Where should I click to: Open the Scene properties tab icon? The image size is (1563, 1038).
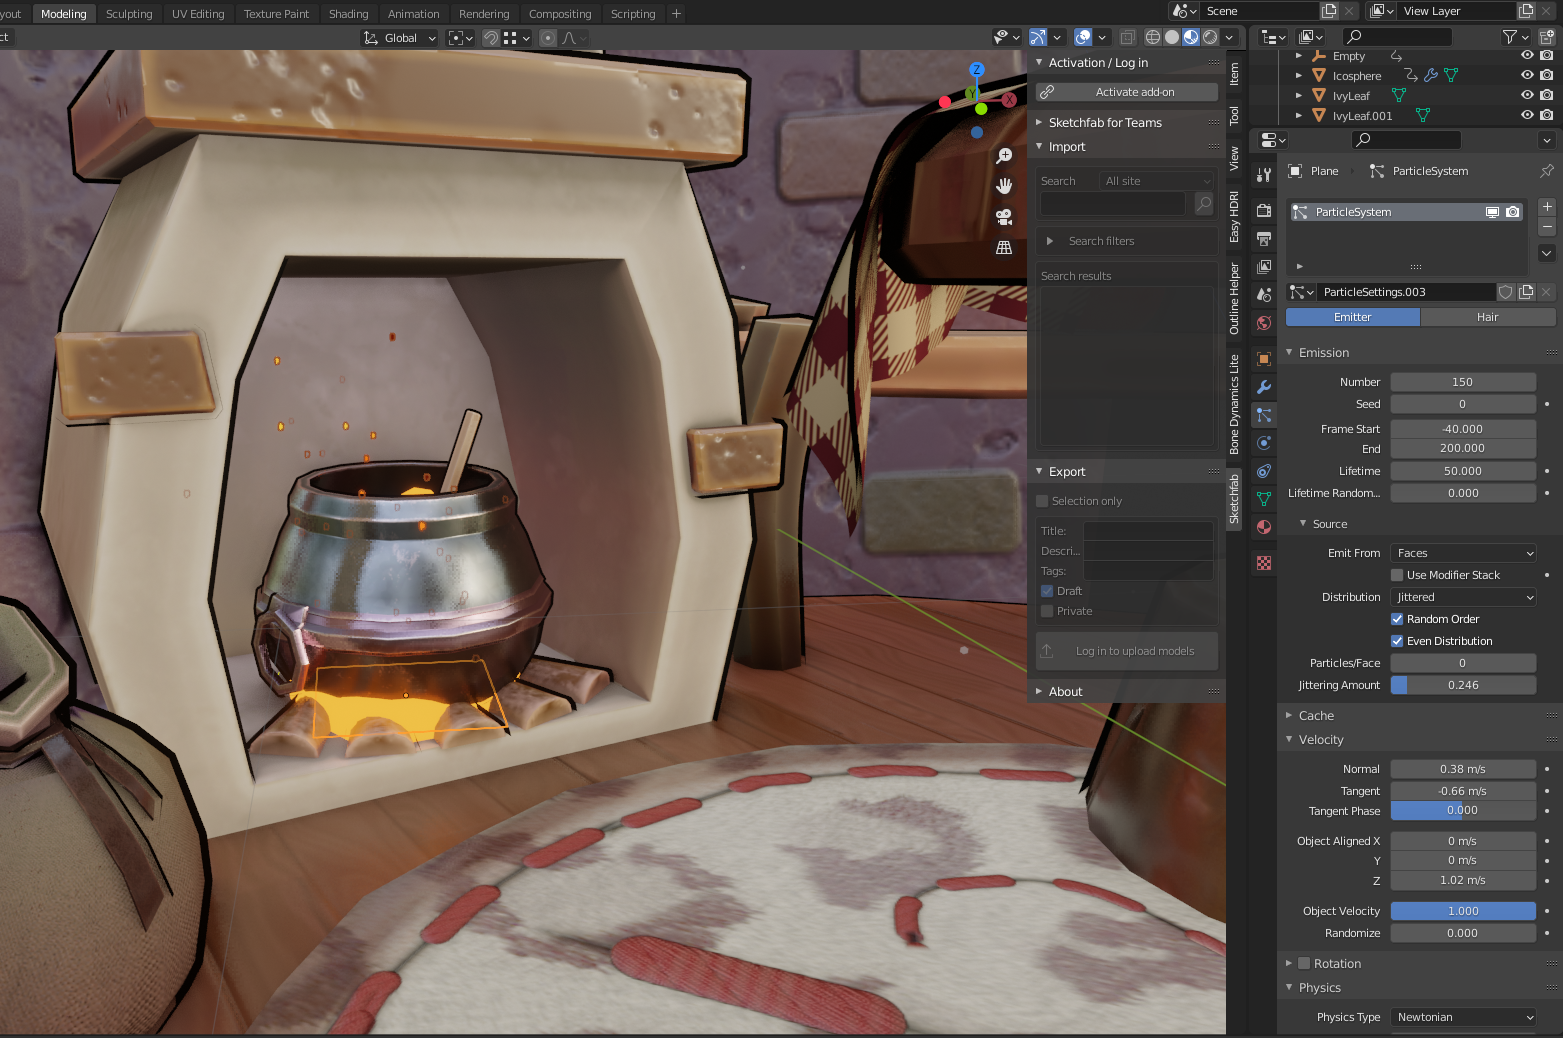point(1264,295)
